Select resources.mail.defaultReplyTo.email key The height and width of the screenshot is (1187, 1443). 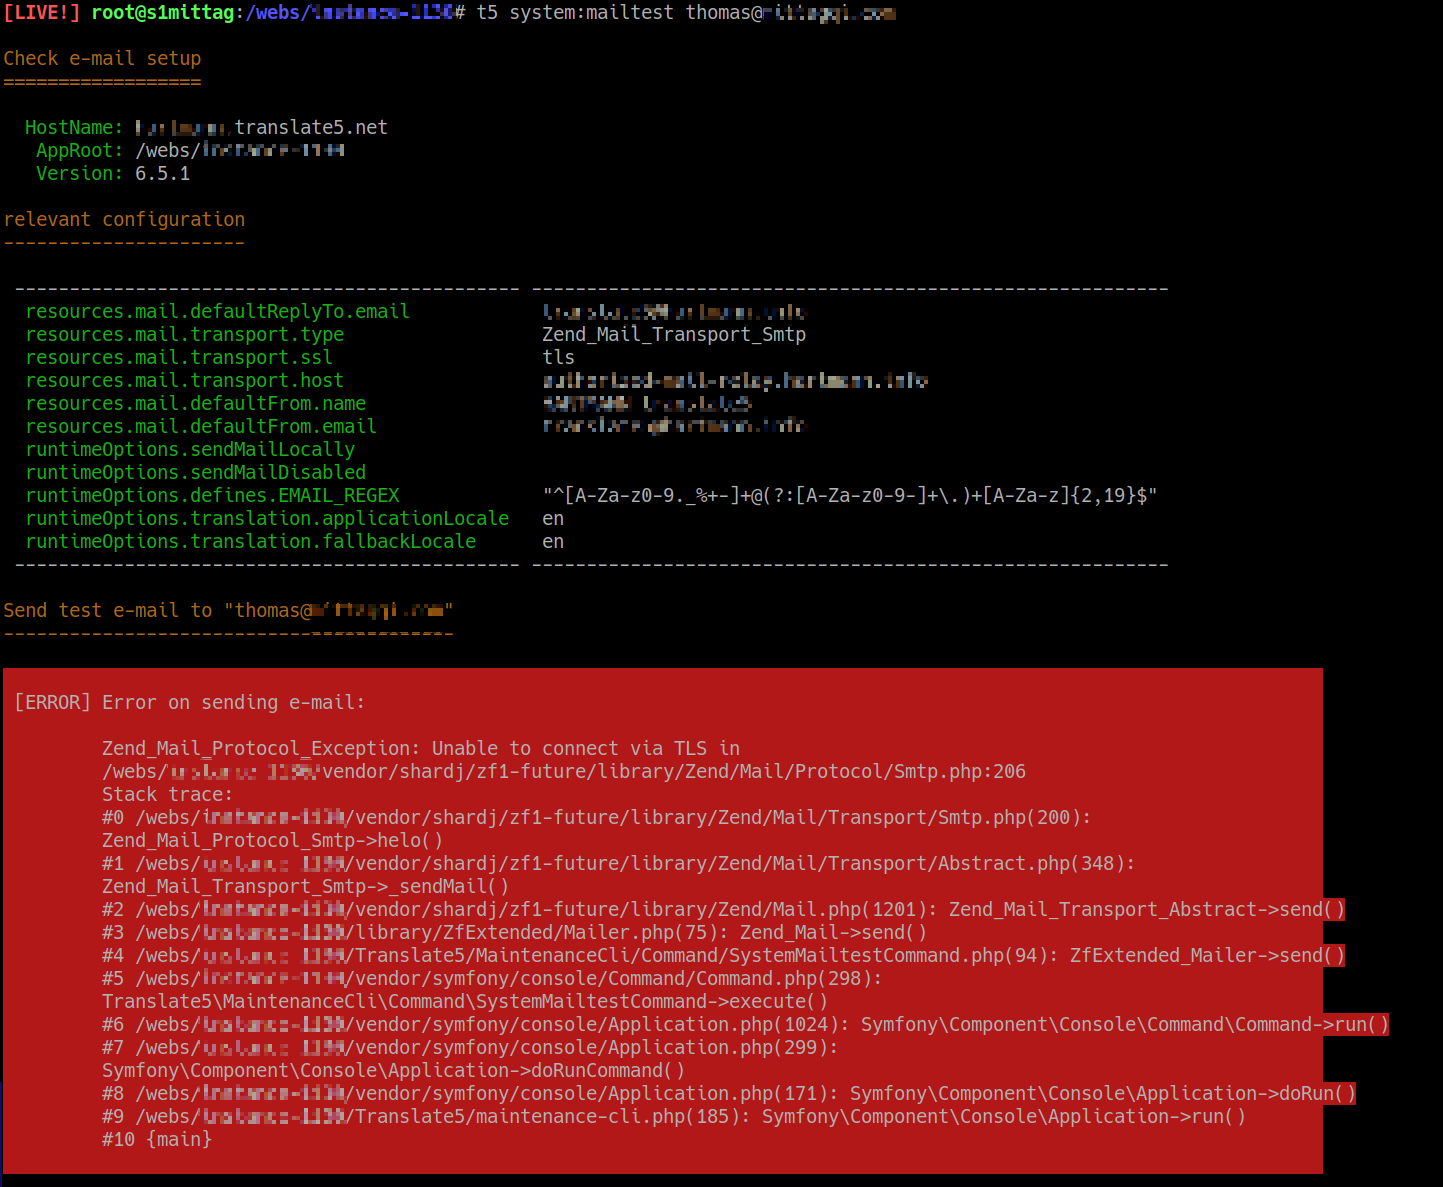217,311
